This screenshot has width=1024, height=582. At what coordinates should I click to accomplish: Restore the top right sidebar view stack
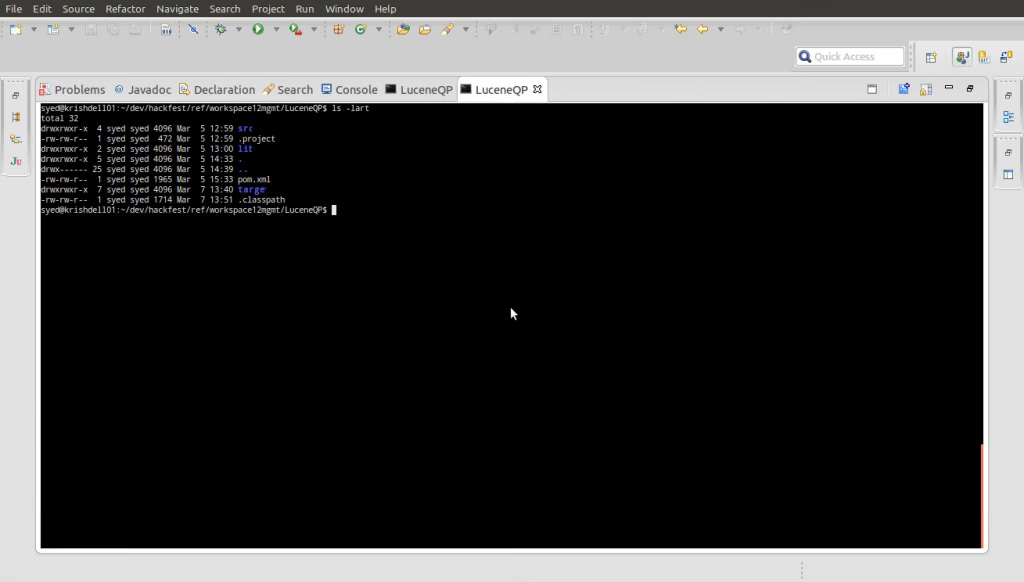1008,95
